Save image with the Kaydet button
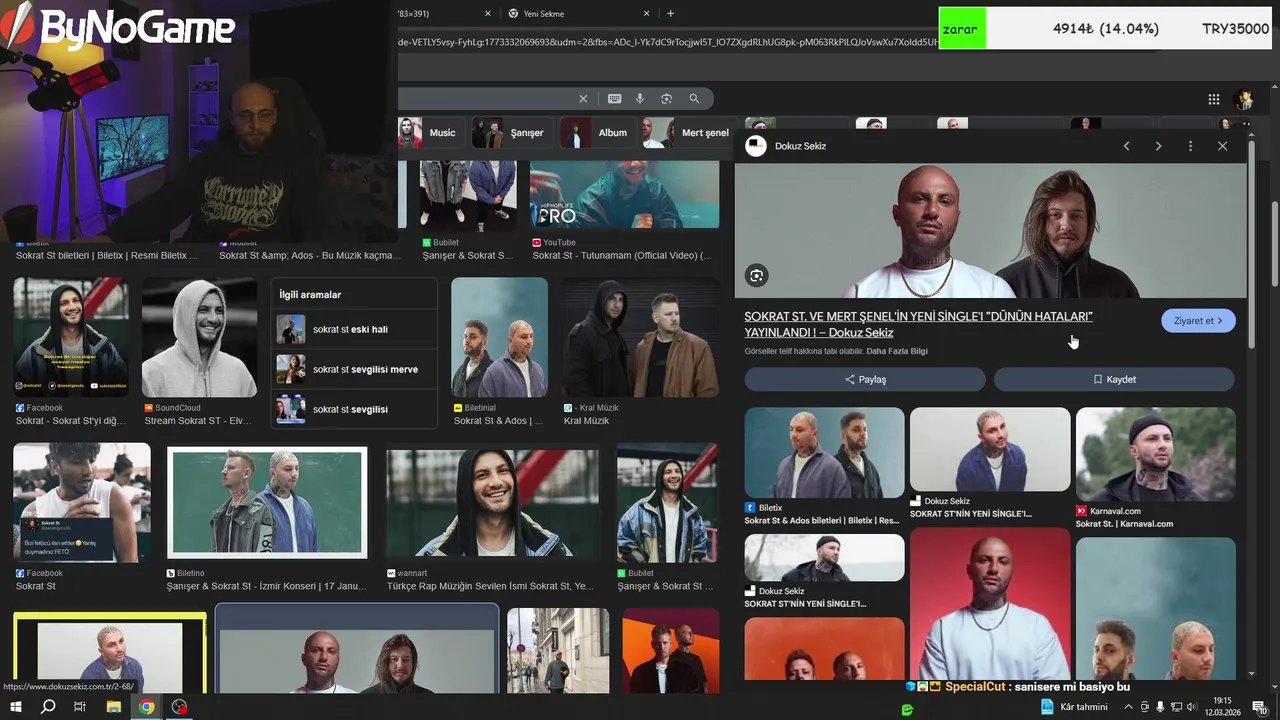The height and width of the screenshot is (720, 1280). (x=1114, y=380)
